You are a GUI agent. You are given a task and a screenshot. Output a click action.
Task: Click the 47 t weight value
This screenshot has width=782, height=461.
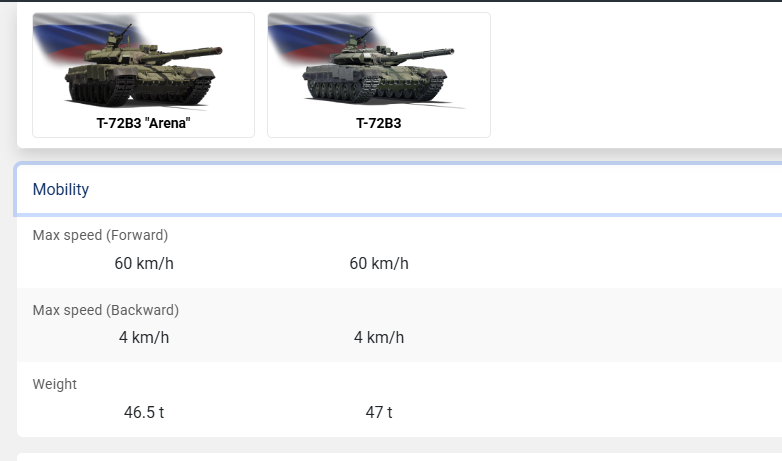point(379,413)
